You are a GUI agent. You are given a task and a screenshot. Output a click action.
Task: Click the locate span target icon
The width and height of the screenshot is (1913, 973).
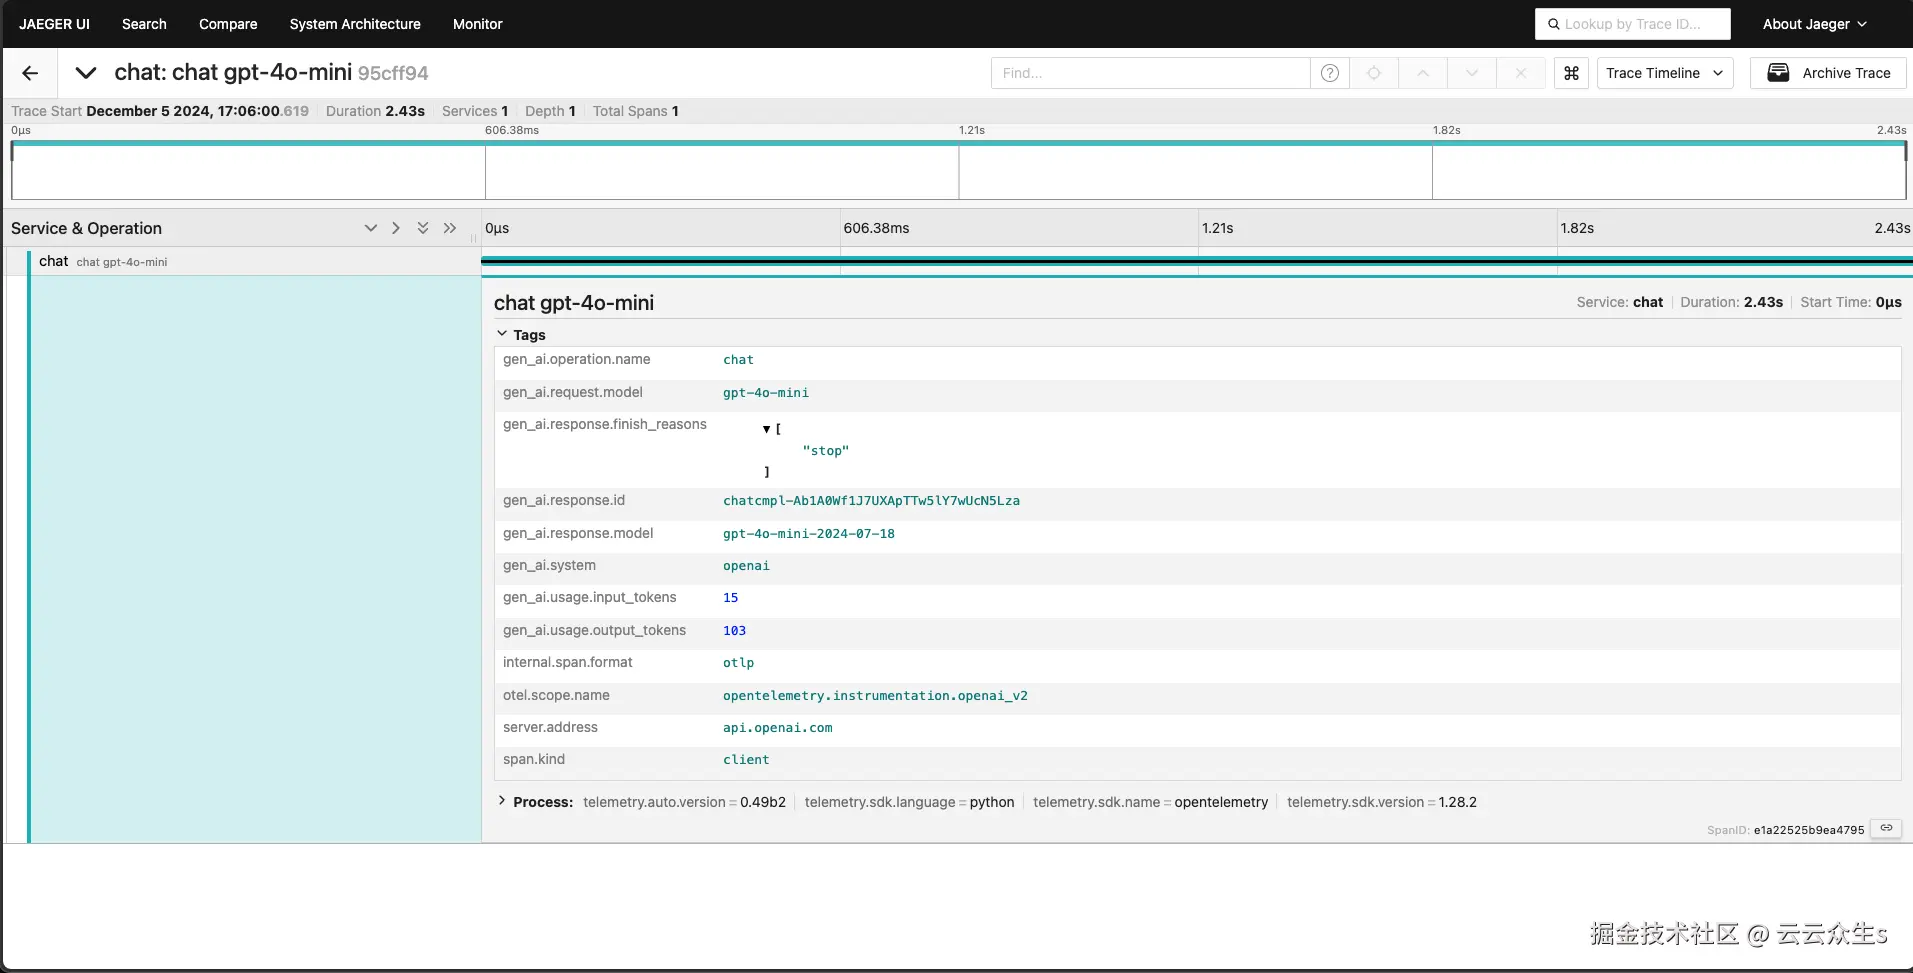pos(1374,73)
